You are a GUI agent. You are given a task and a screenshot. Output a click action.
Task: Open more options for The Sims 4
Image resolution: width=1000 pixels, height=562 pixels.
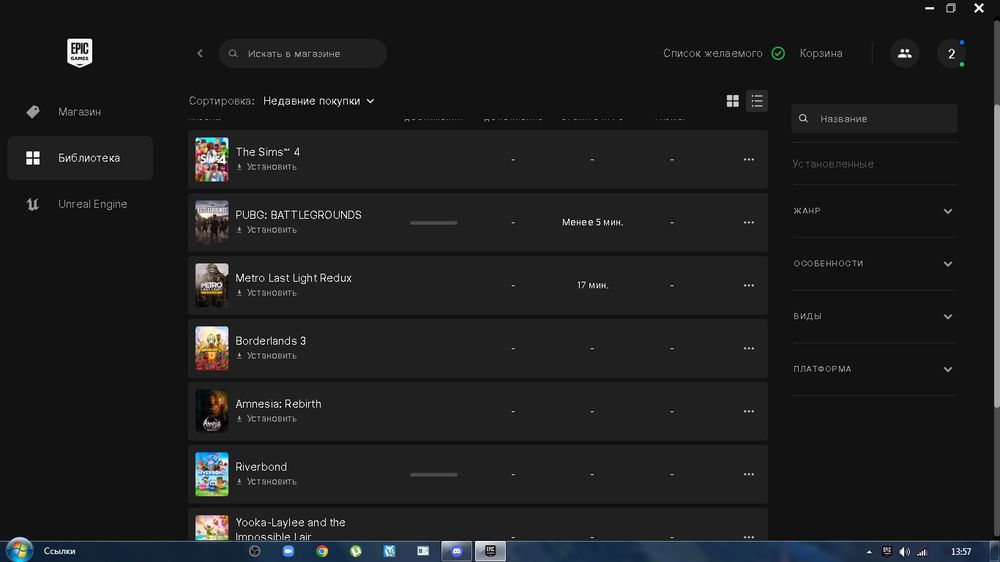coord(749,159)
